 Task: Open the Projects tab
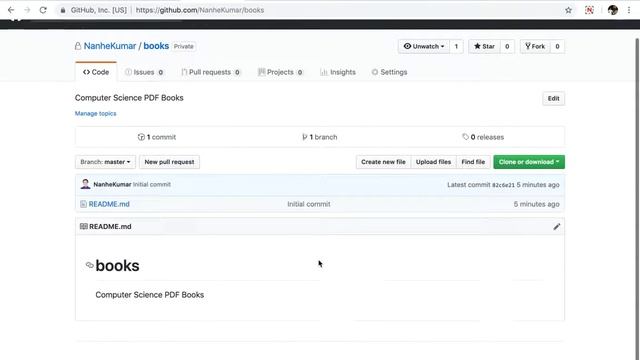click(280, 72)
